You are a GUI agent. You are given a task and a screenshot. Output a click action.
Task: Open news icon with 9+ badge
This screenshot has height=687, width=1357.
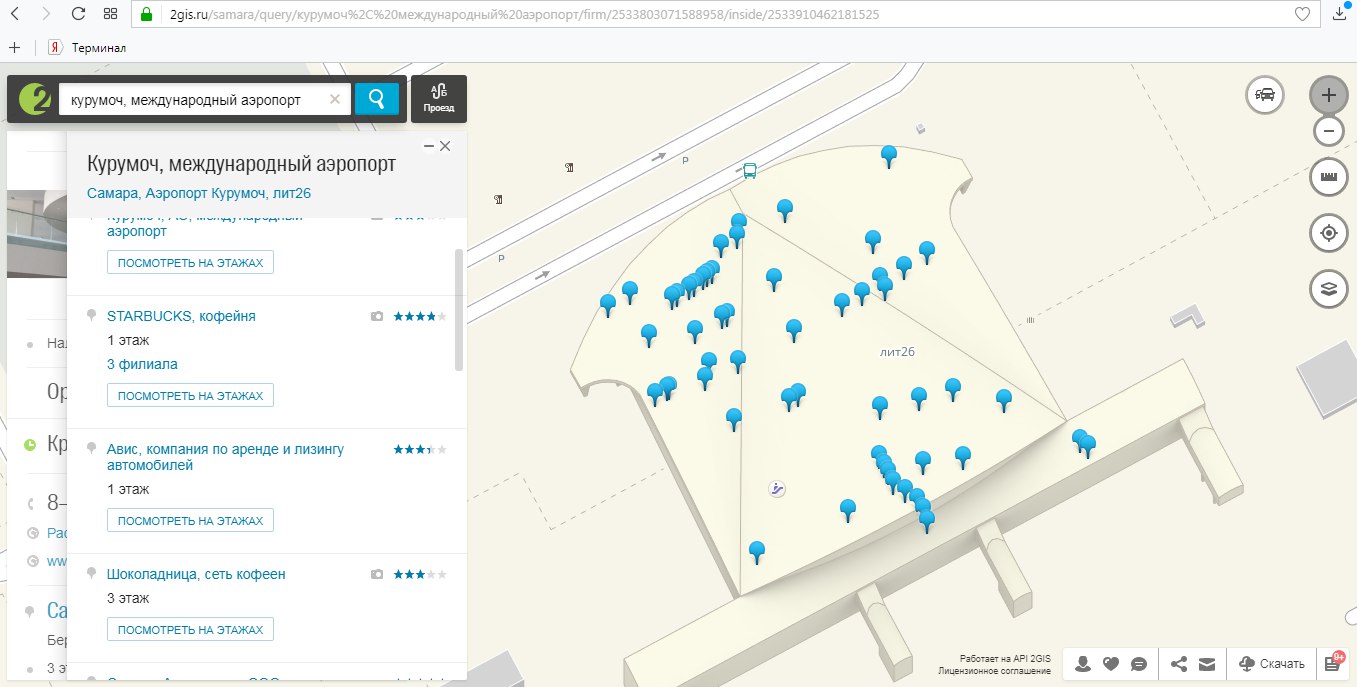click(1335, 662)
